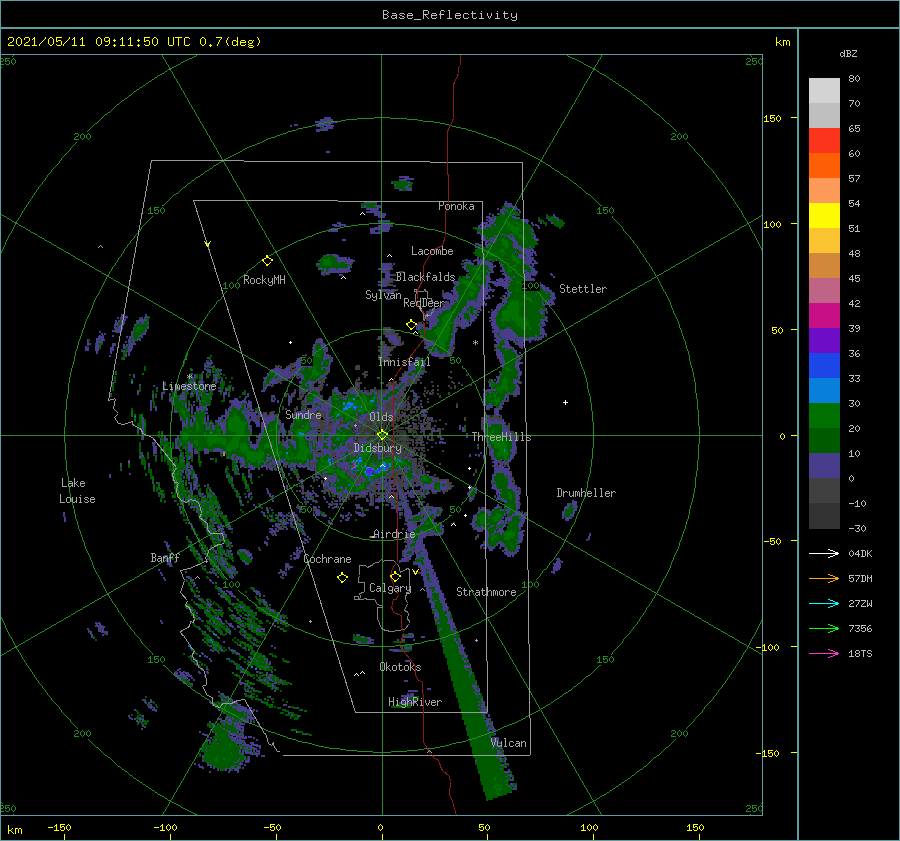Click the Ponoka city label
Screen dimensions: 900x841
[x=456, y=206]
